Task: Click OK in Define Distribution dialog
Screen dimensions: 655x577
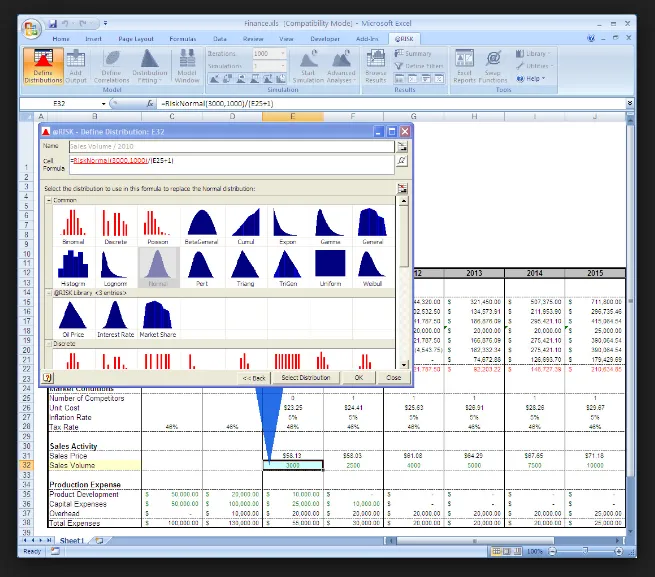Action: pyautogui.click(x=358, y=378)
